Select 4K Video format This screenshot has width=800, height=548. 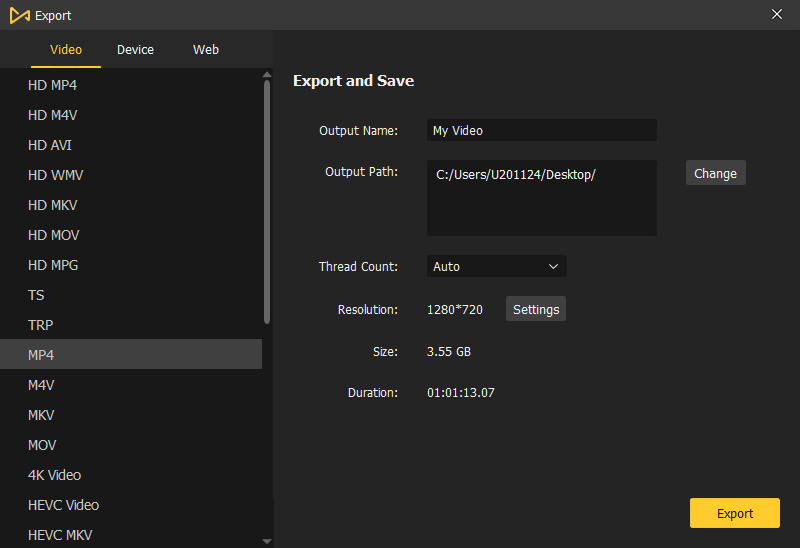(131, 475)
